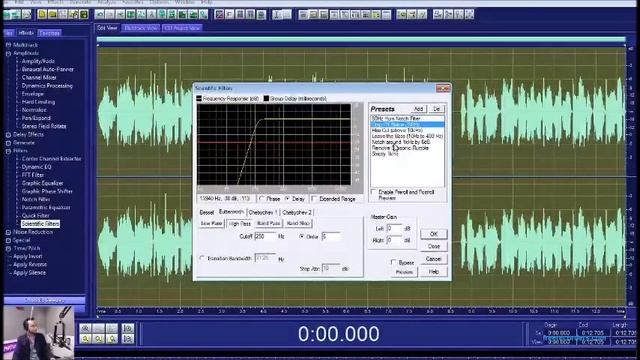Select the 50Hz Hum Notch Filter preset
640x360 pixels.
[x=396, y=118]
